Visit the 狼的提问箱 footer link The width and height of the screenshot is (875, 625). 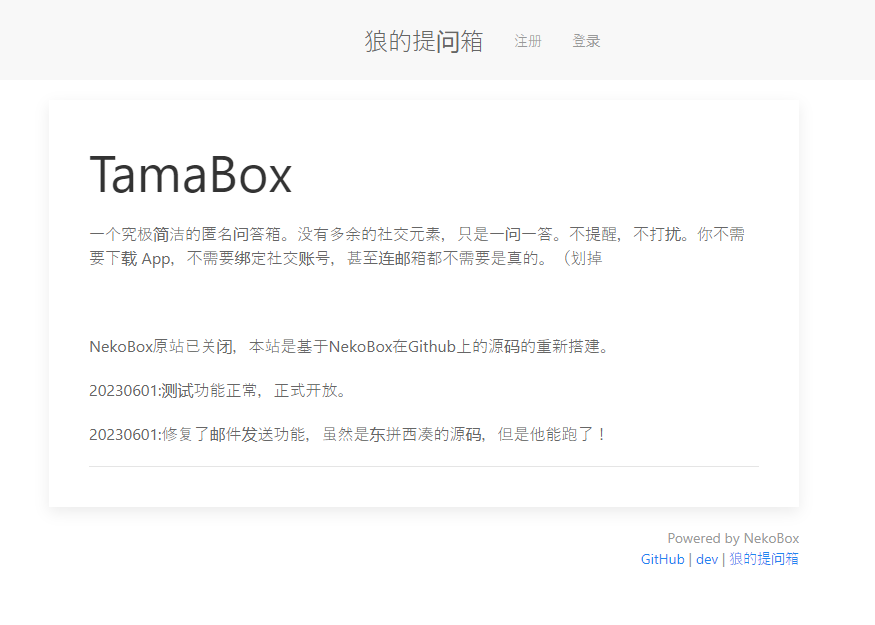click(x=764, y=559)
